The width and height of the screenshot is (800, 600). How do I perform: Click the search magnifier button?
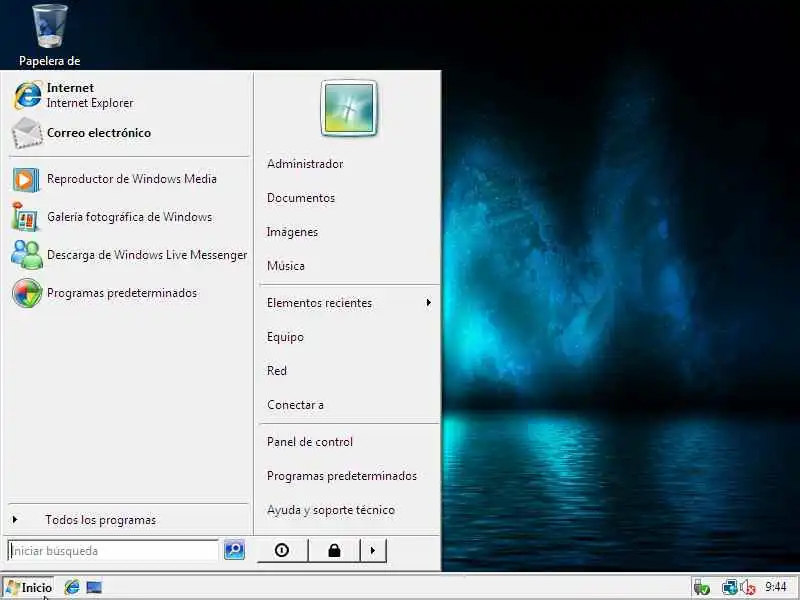(234, 549)
